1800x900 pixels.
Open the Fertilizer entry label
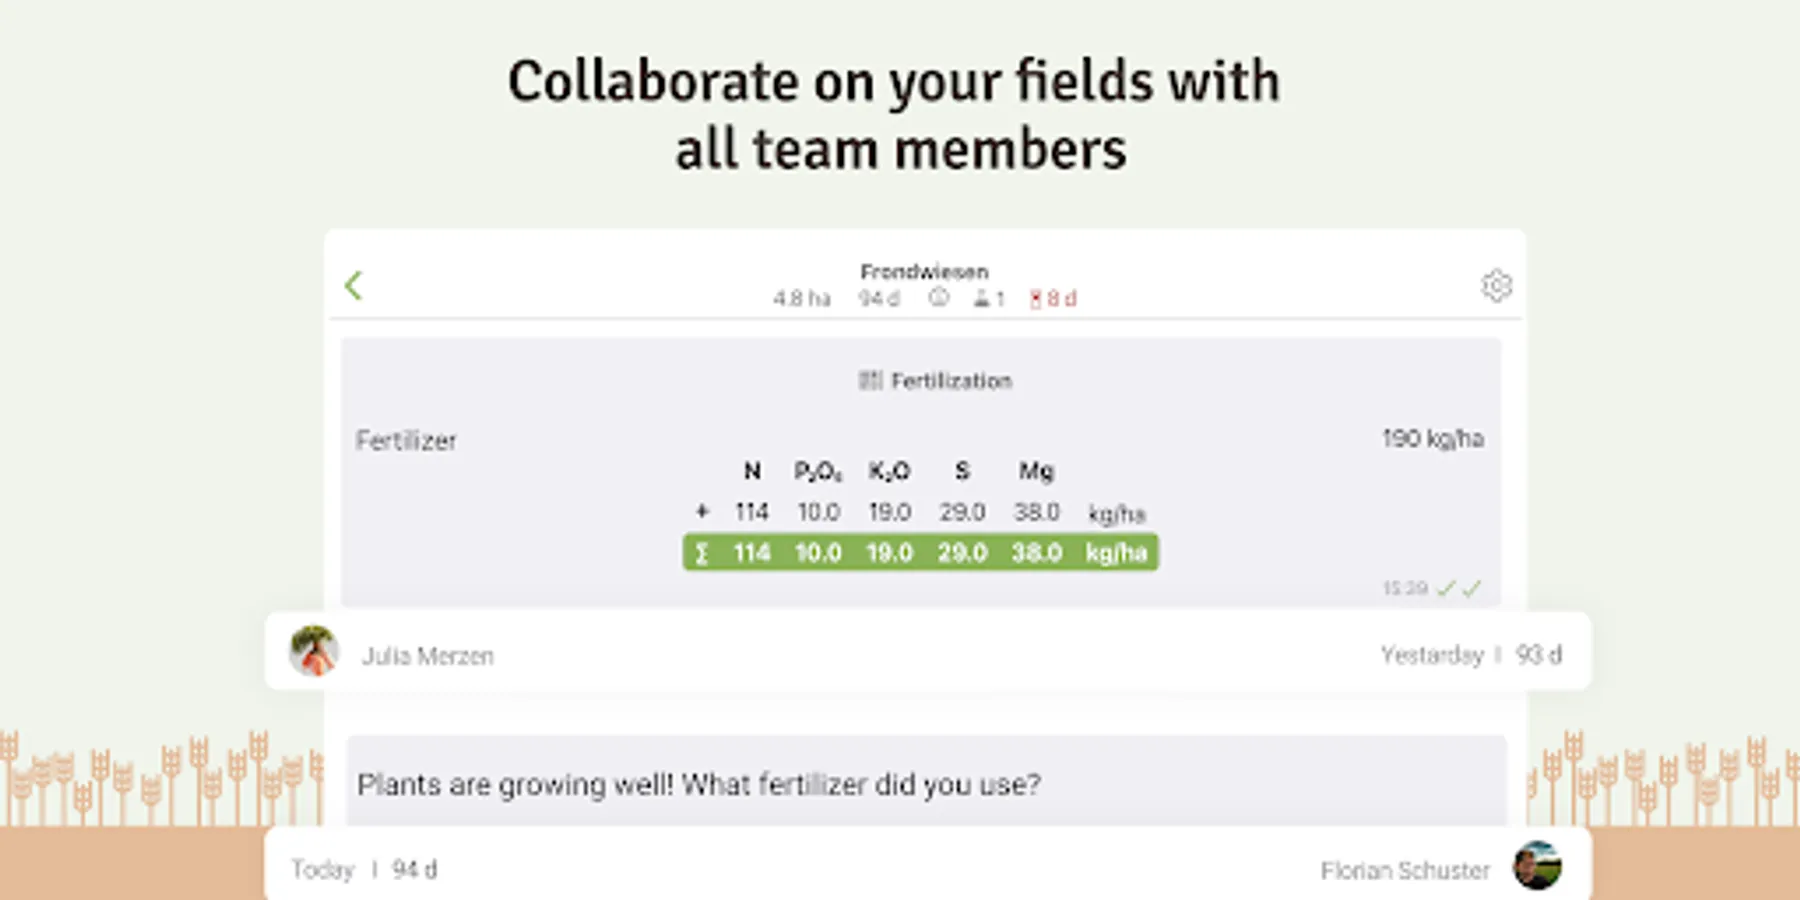click(406, 441)
